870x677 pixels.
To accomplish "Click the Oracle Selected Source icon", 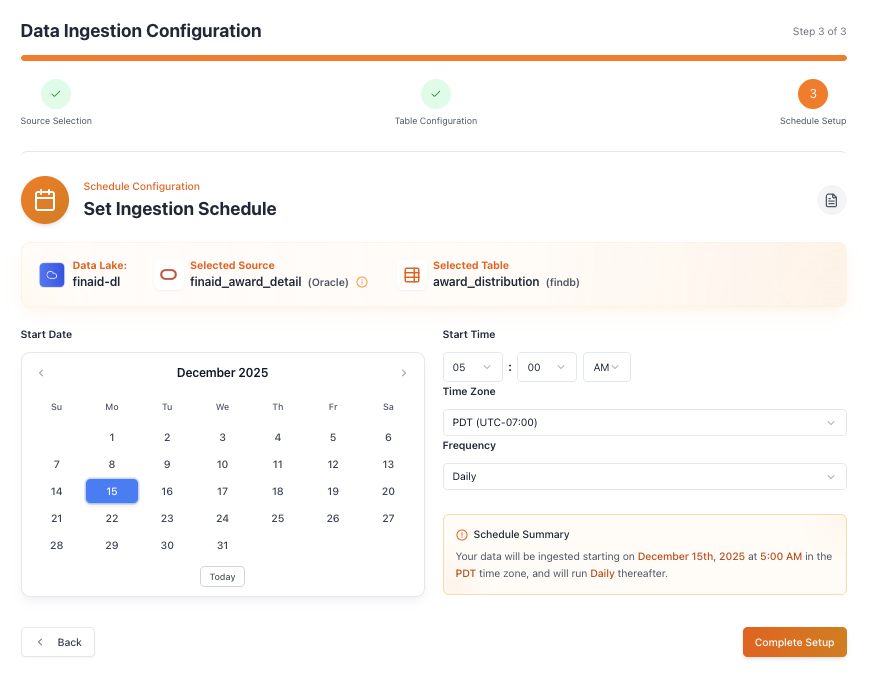I will click(169, 275).
